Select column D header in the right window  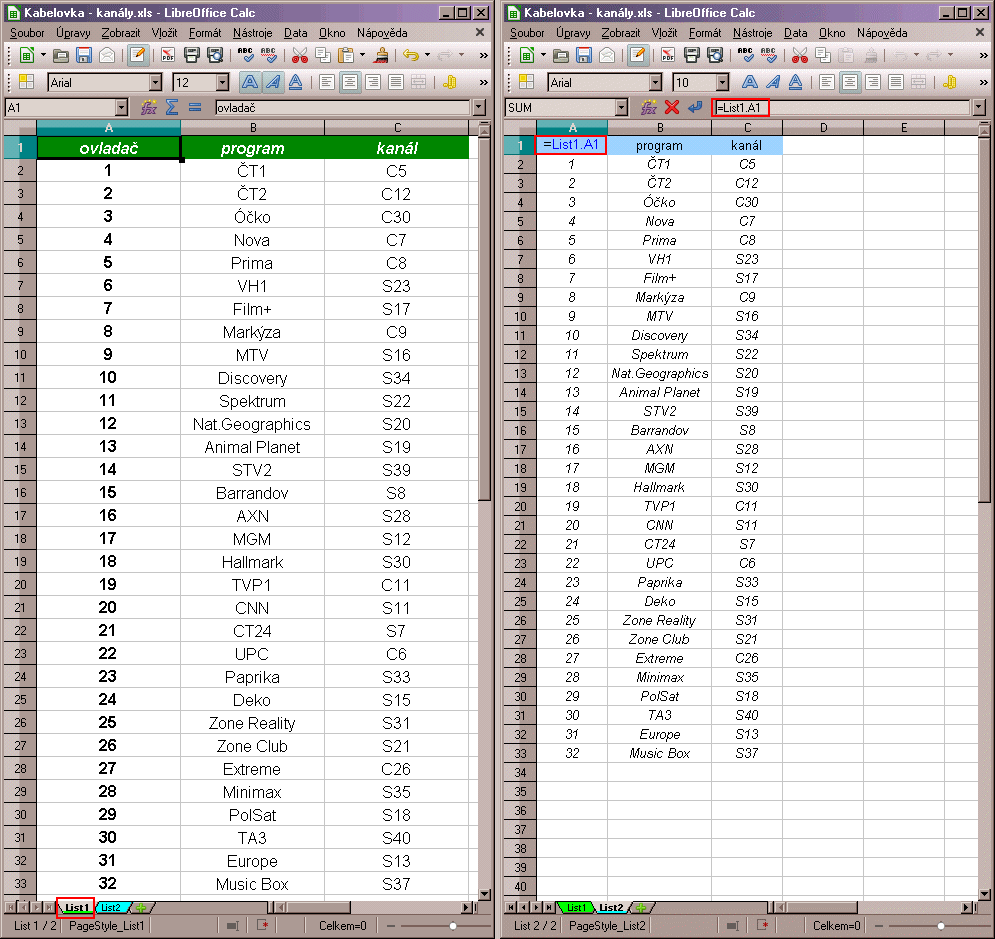coord(823,128)
